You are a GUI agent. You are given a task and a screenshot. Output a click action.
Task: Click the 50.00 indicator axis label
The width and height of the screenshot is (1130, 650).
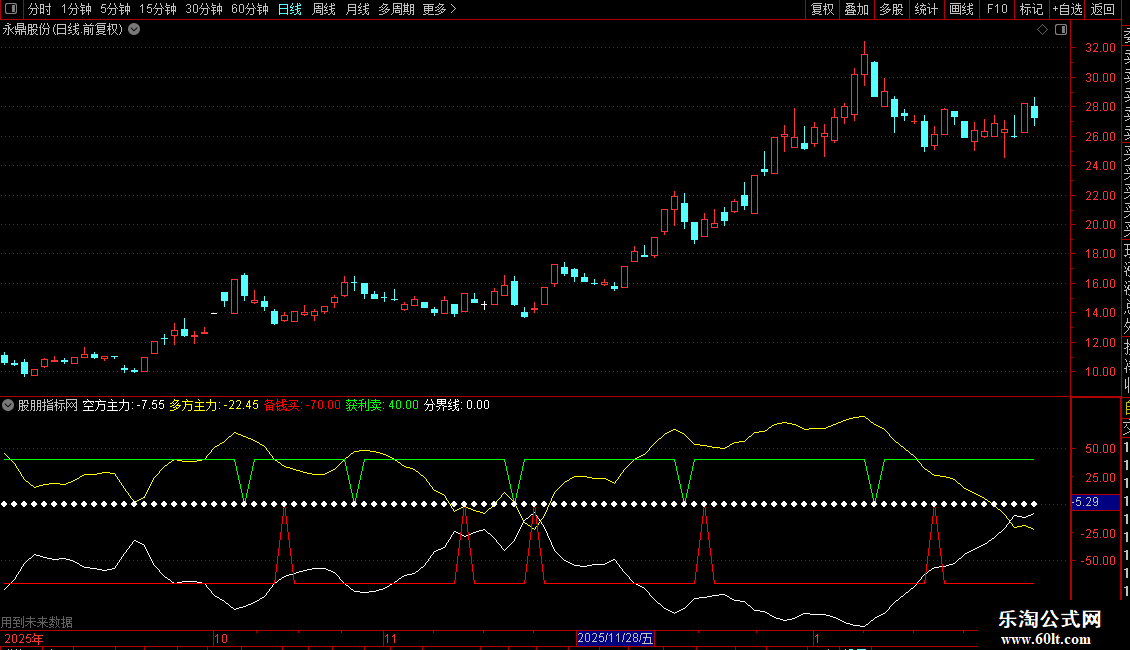click(1100, 448)
